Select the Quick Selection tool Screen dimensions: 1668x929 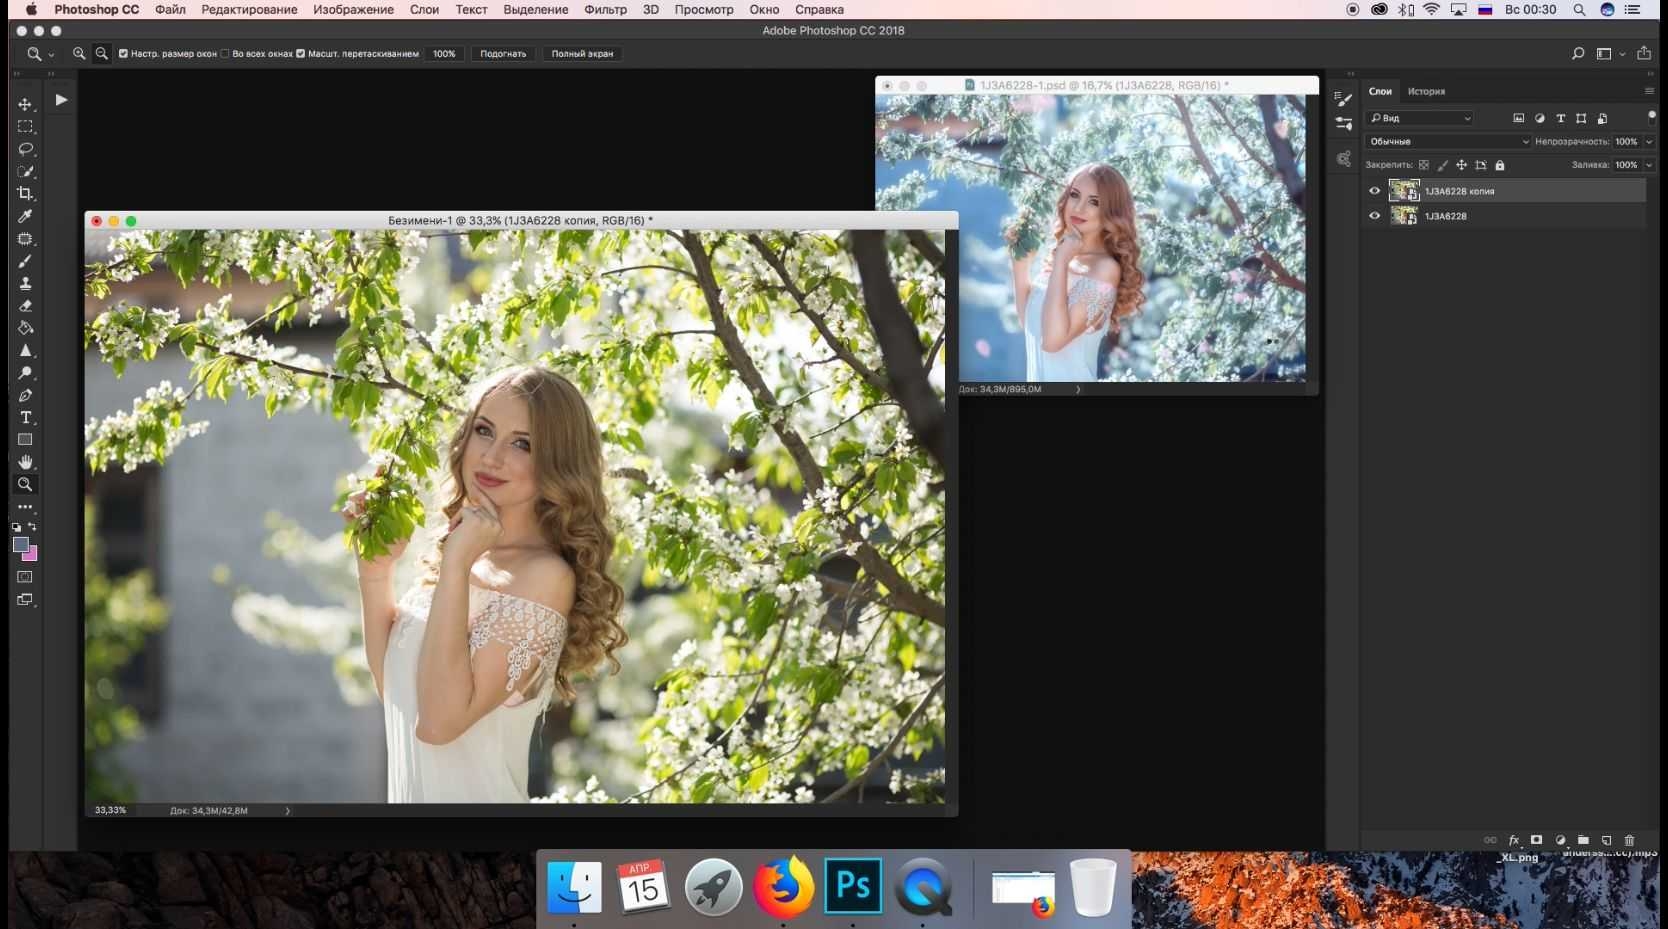coord(25,171)
